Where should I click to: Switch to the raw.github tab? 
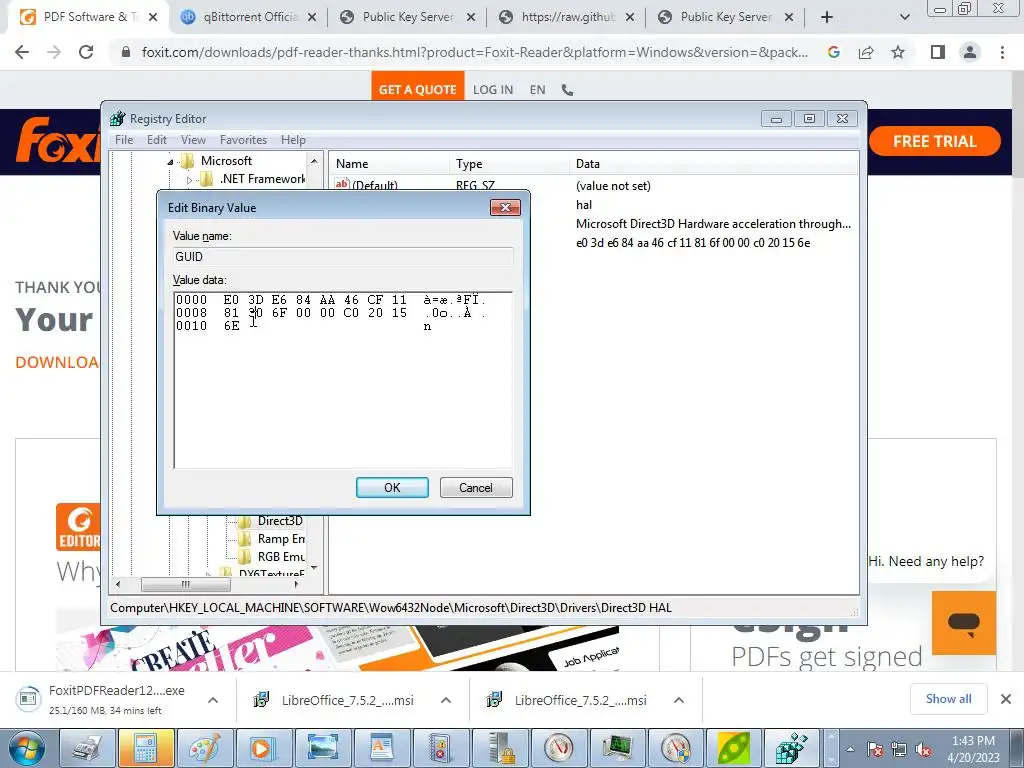click(x=568, y=17)
